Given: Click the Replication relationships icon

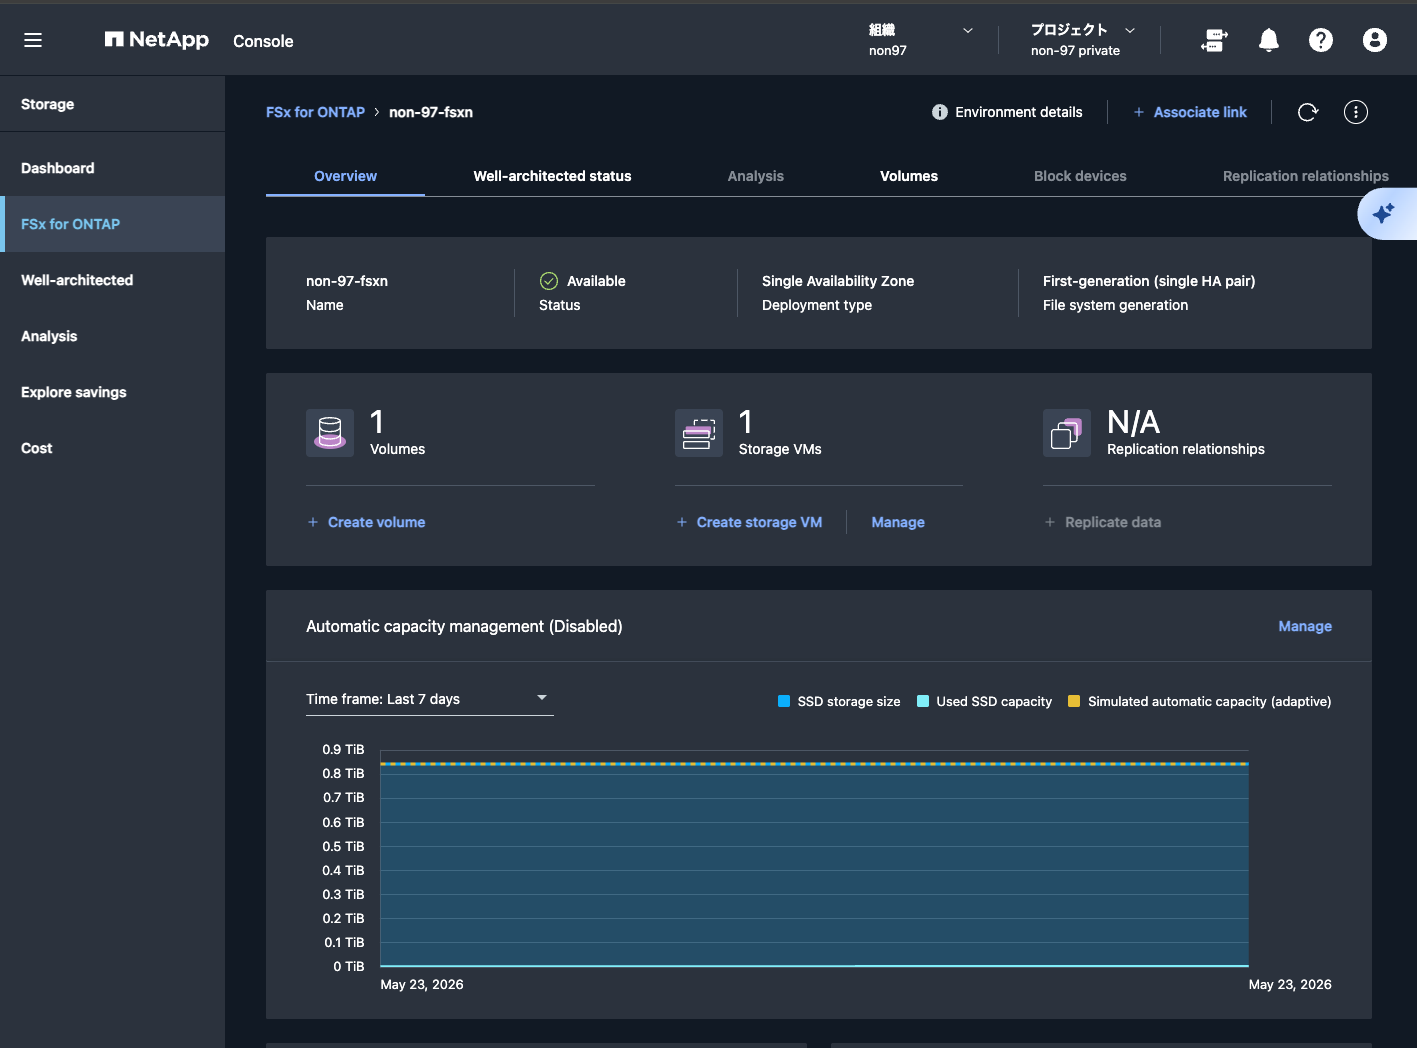Looking at the screenshot, I should click(x=1067, y=433).
